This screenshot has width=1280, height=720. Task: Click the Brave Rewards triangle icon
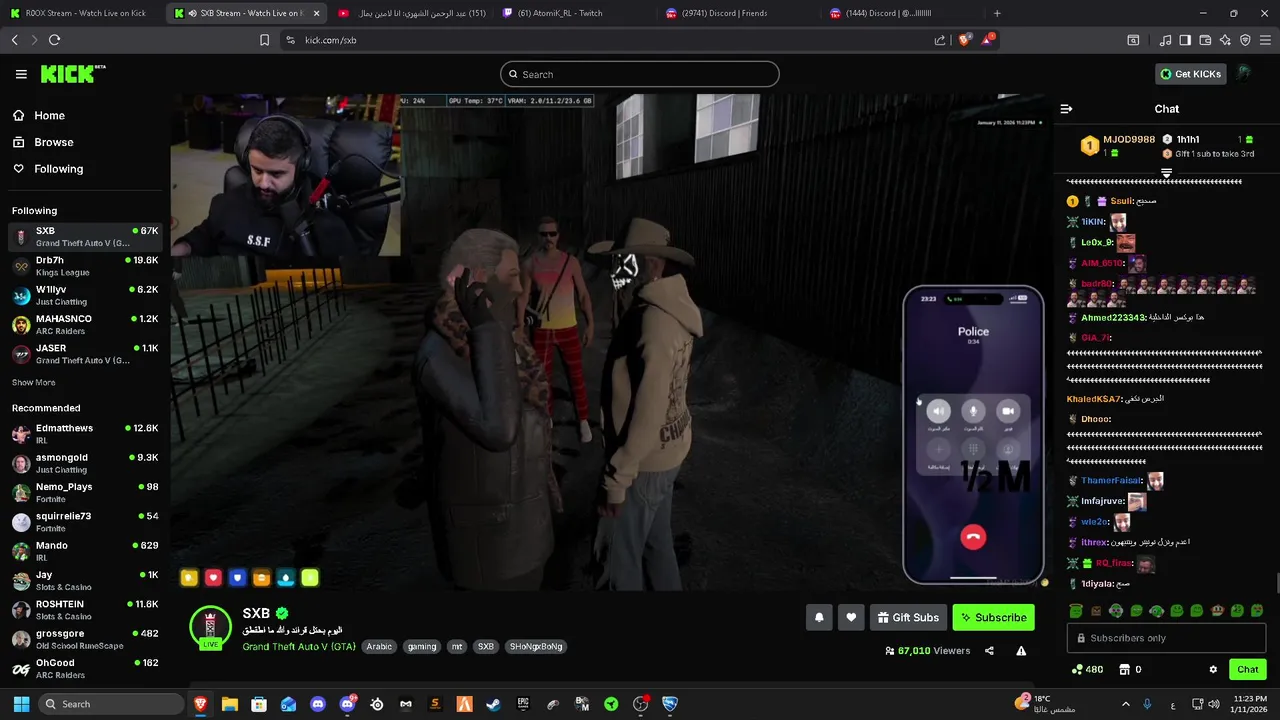click(988, 40)
